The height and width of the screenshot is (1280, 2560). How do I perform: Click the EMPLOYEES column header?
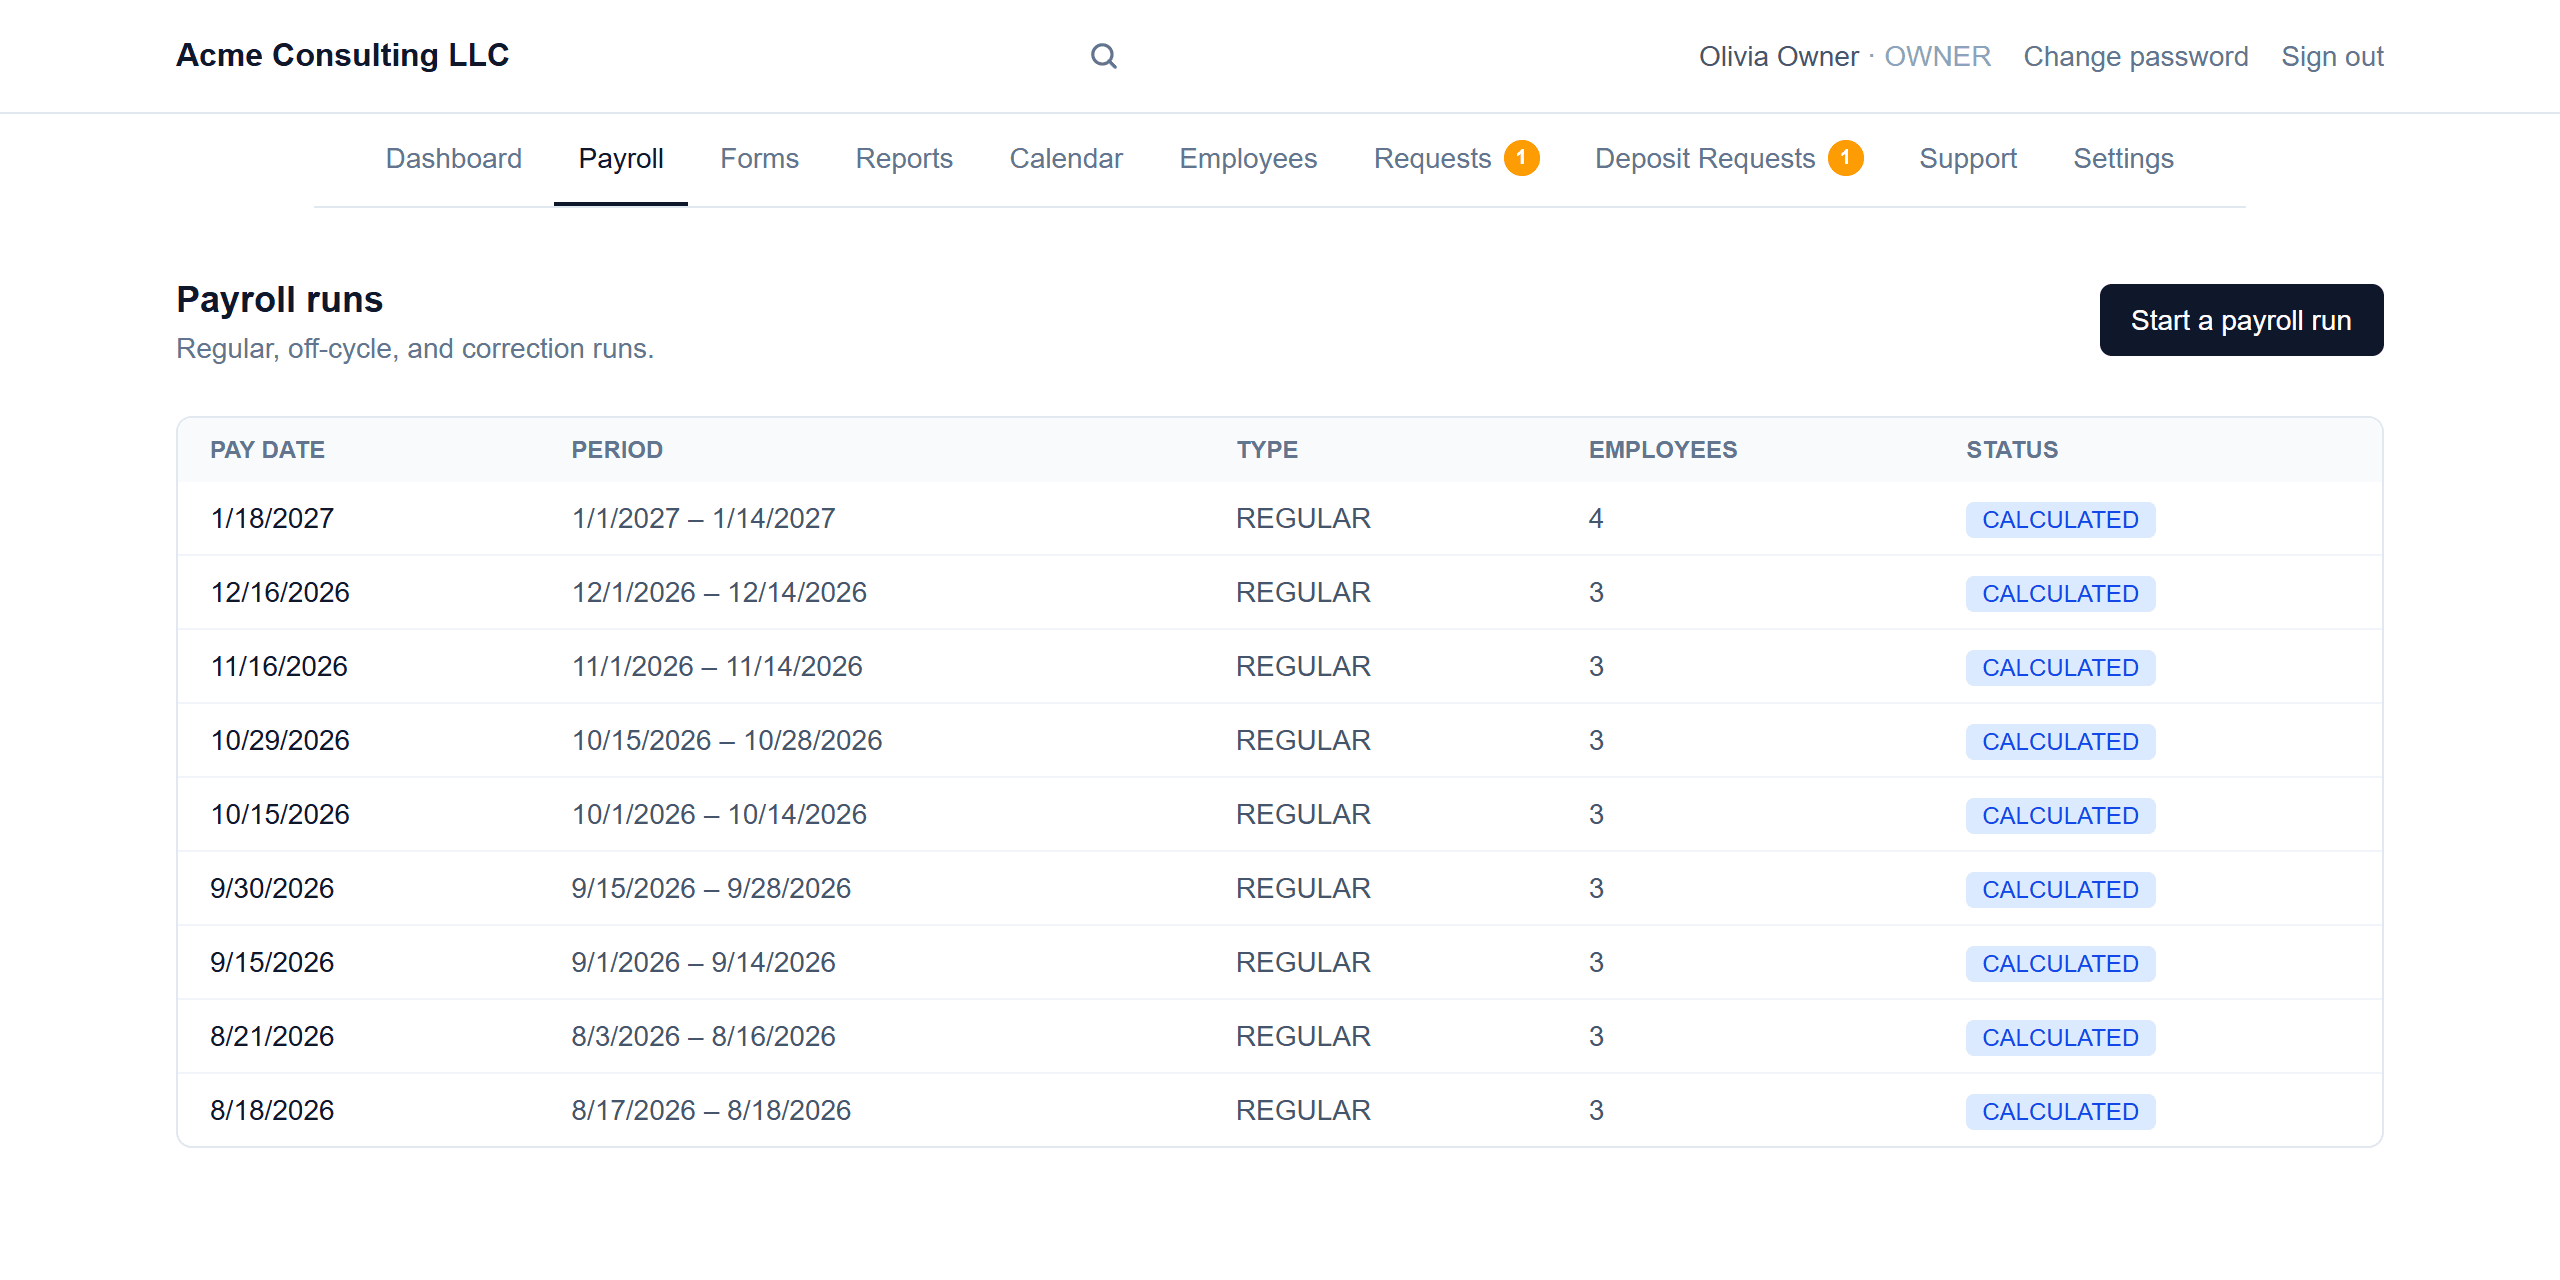1663,450
